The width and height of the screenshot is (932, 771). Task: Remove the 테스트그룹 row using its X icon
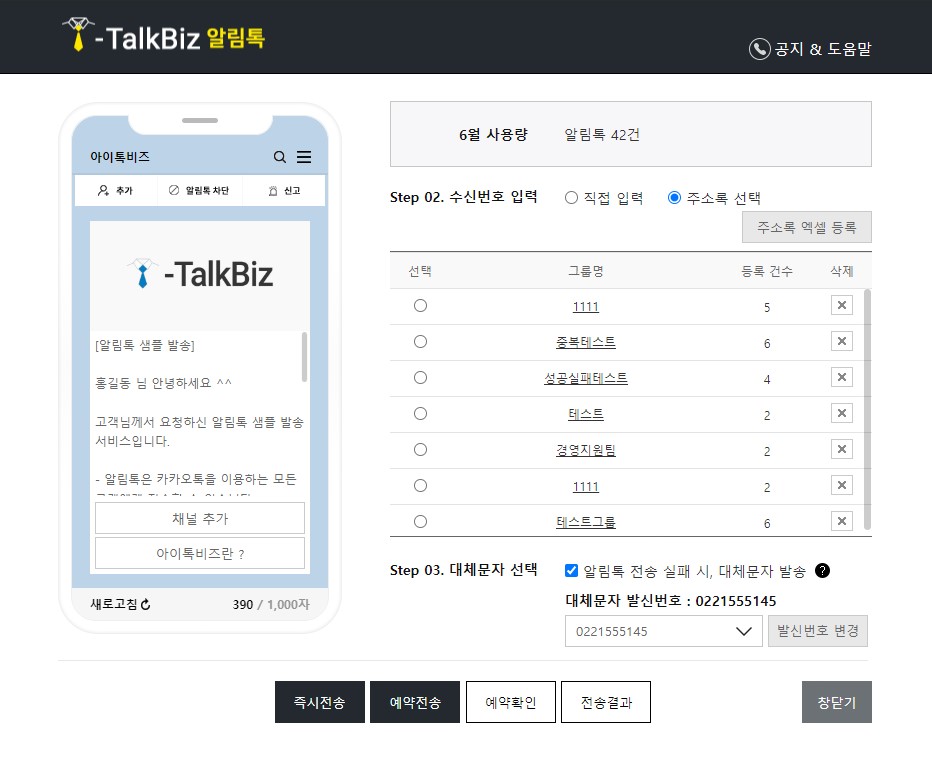[x=841, y=521]
